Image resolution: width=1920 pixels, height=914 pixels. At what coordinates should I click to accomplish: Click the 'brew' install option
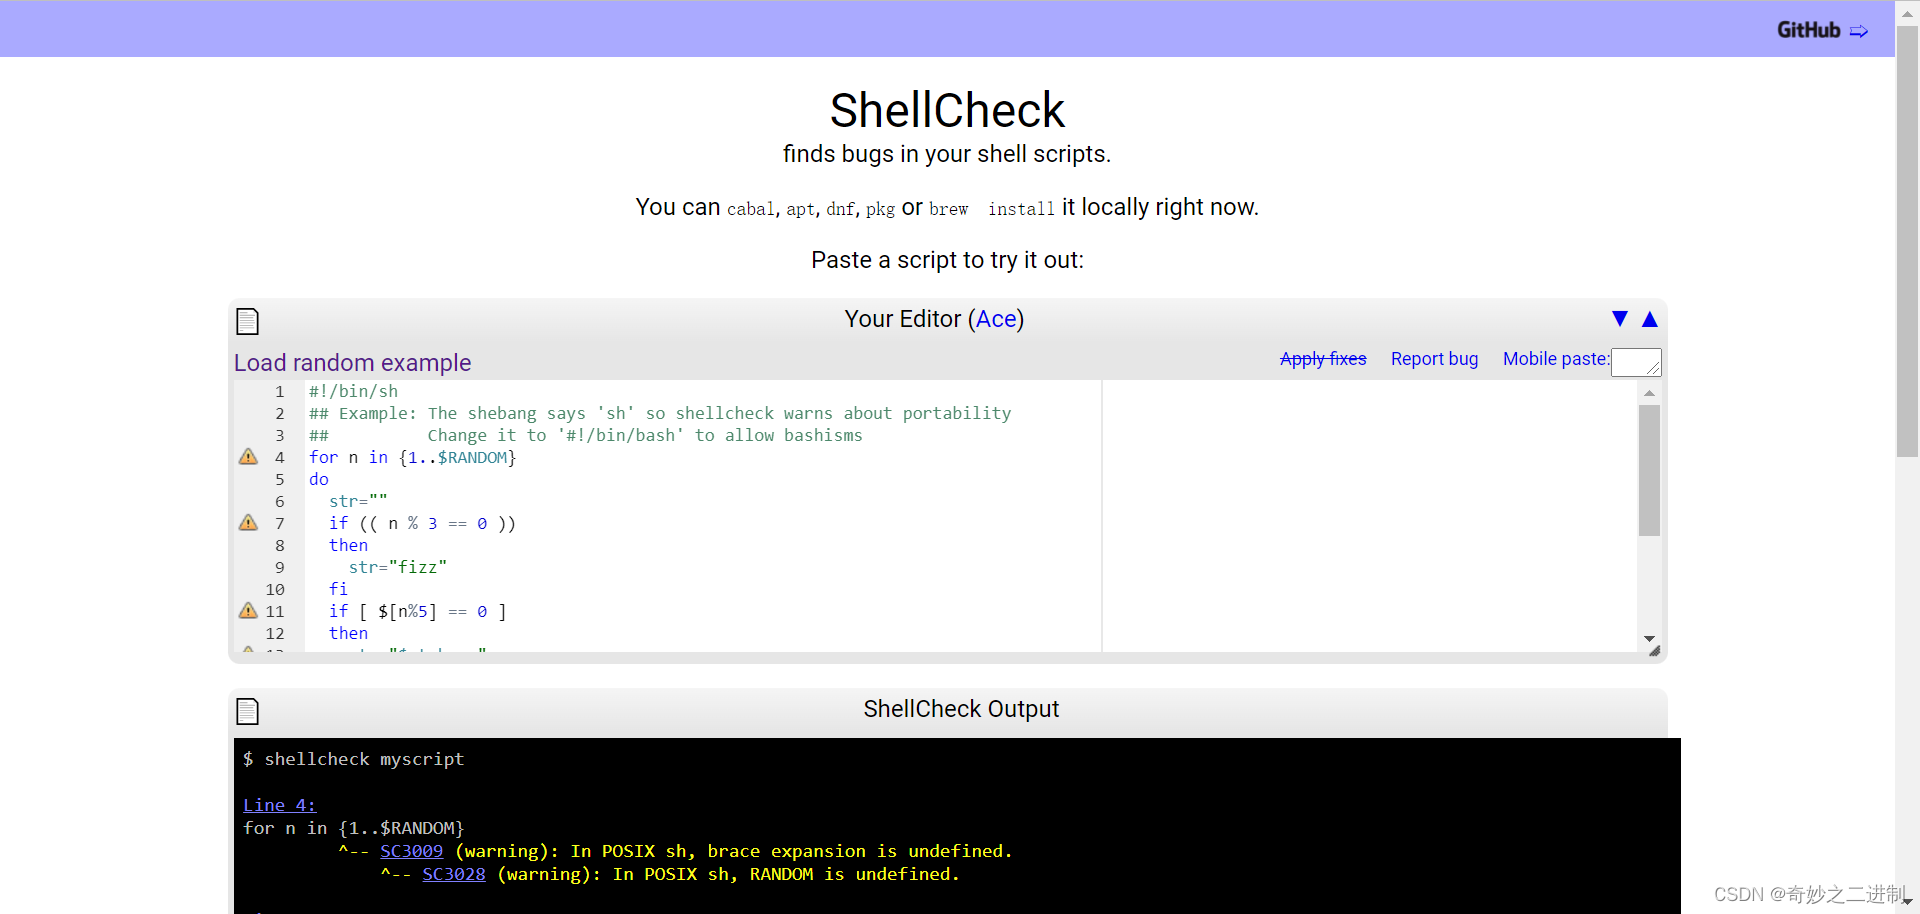click(x=949, y=209)
